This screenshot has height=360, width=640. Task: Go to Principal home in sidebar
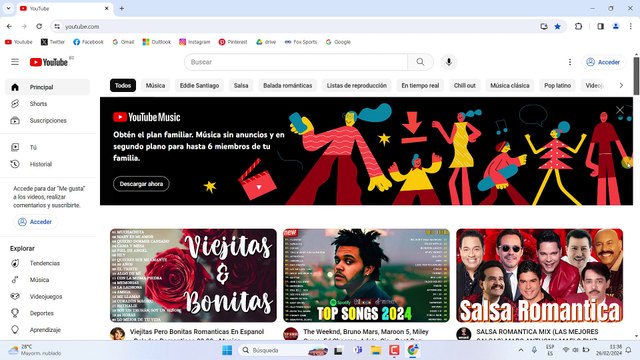47,87
